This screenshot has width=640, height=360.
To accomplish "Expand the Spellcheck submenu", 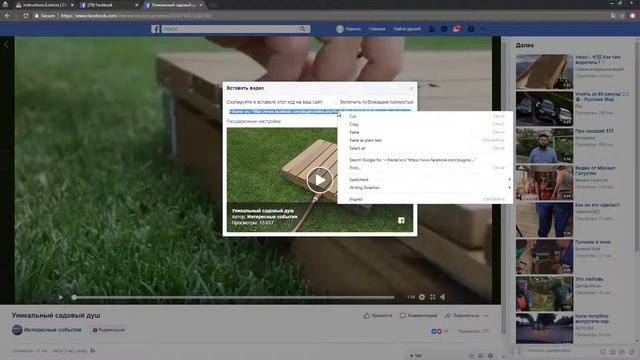I will click(425, 180).
